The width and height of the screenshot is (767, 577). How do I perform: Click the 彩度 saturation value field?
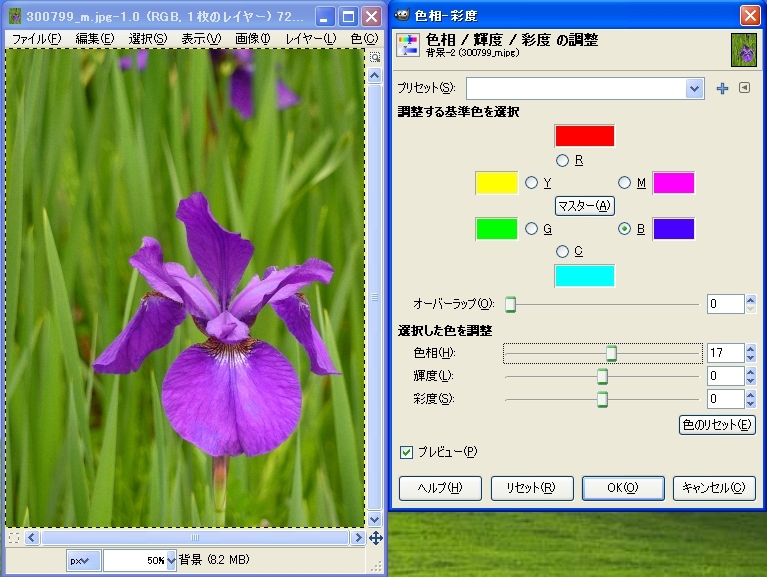point(726,399)
